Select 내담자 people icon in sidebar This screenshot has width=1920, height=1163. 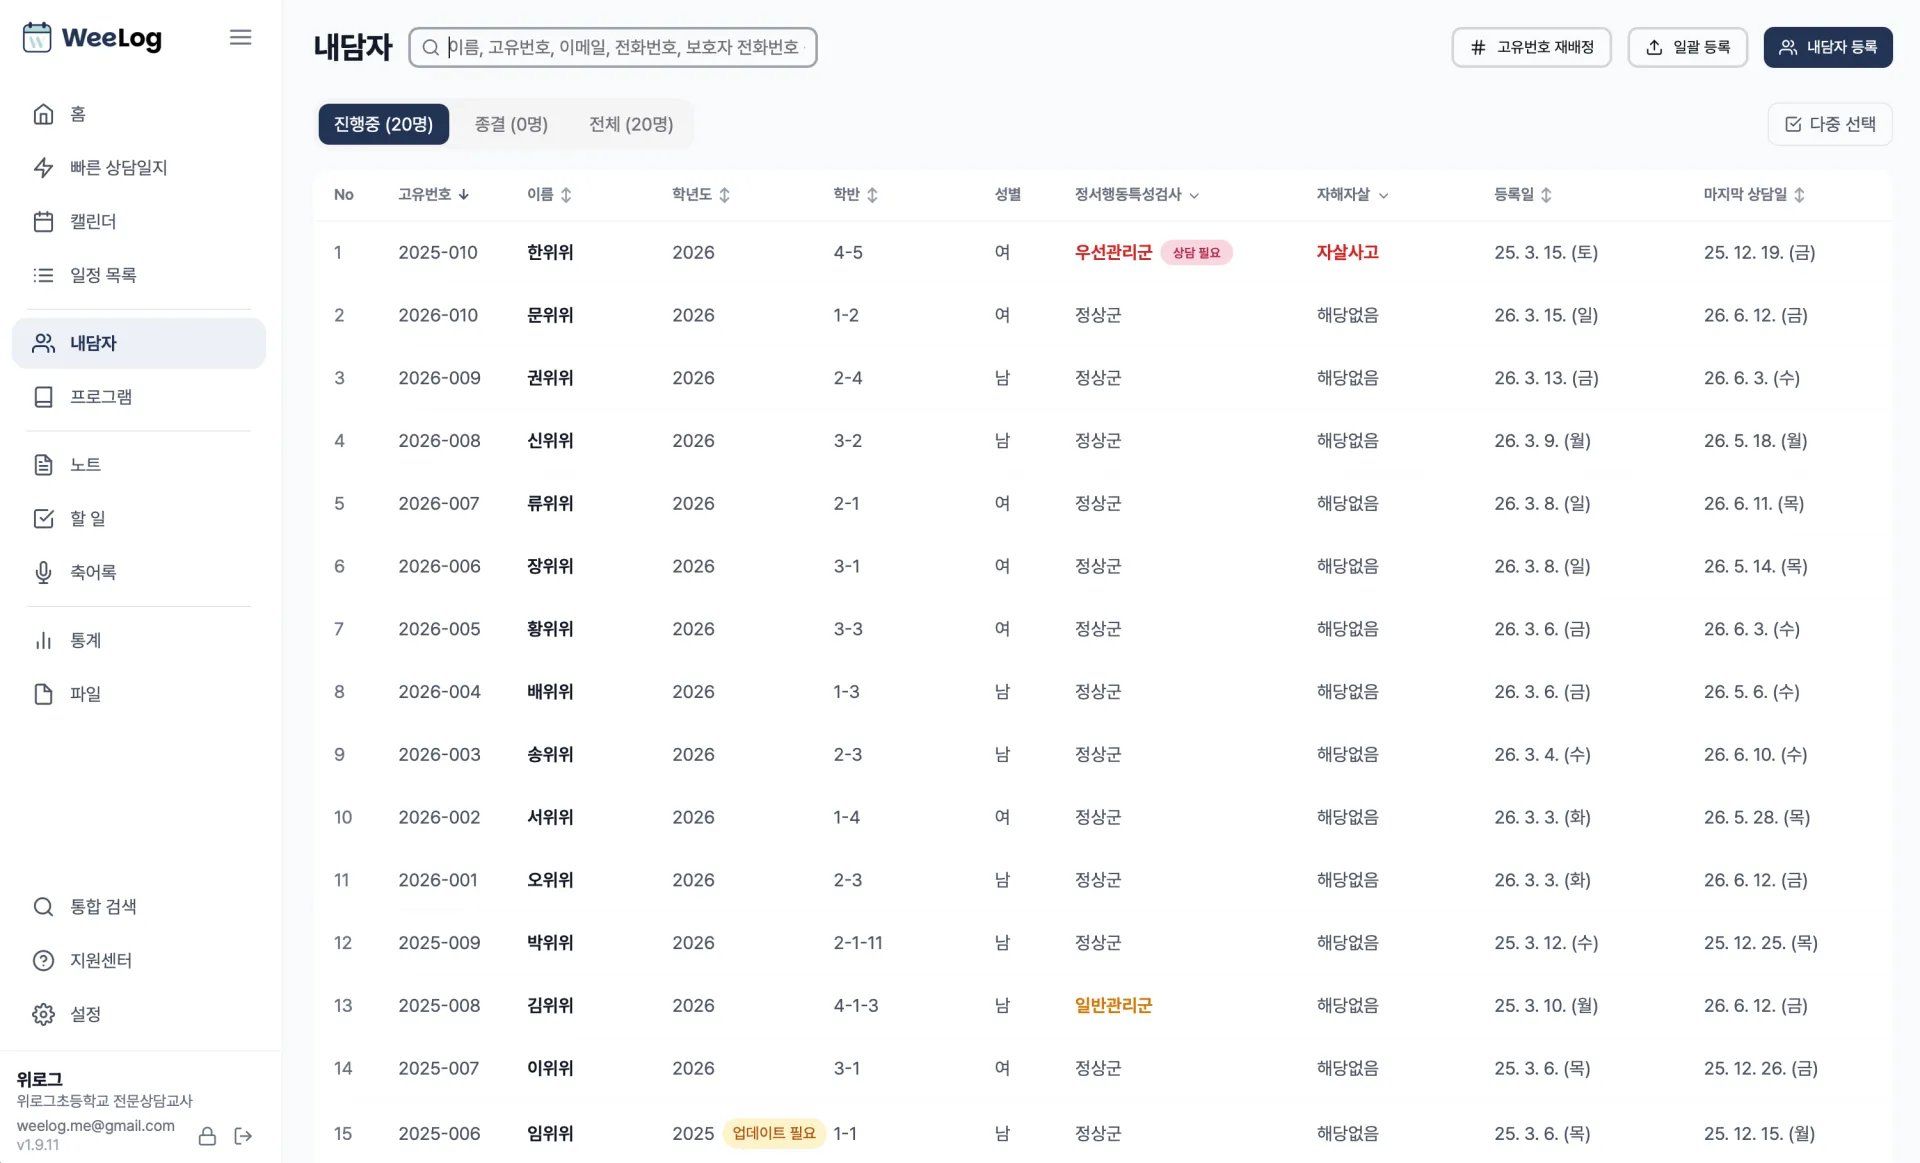coord(43,343)
